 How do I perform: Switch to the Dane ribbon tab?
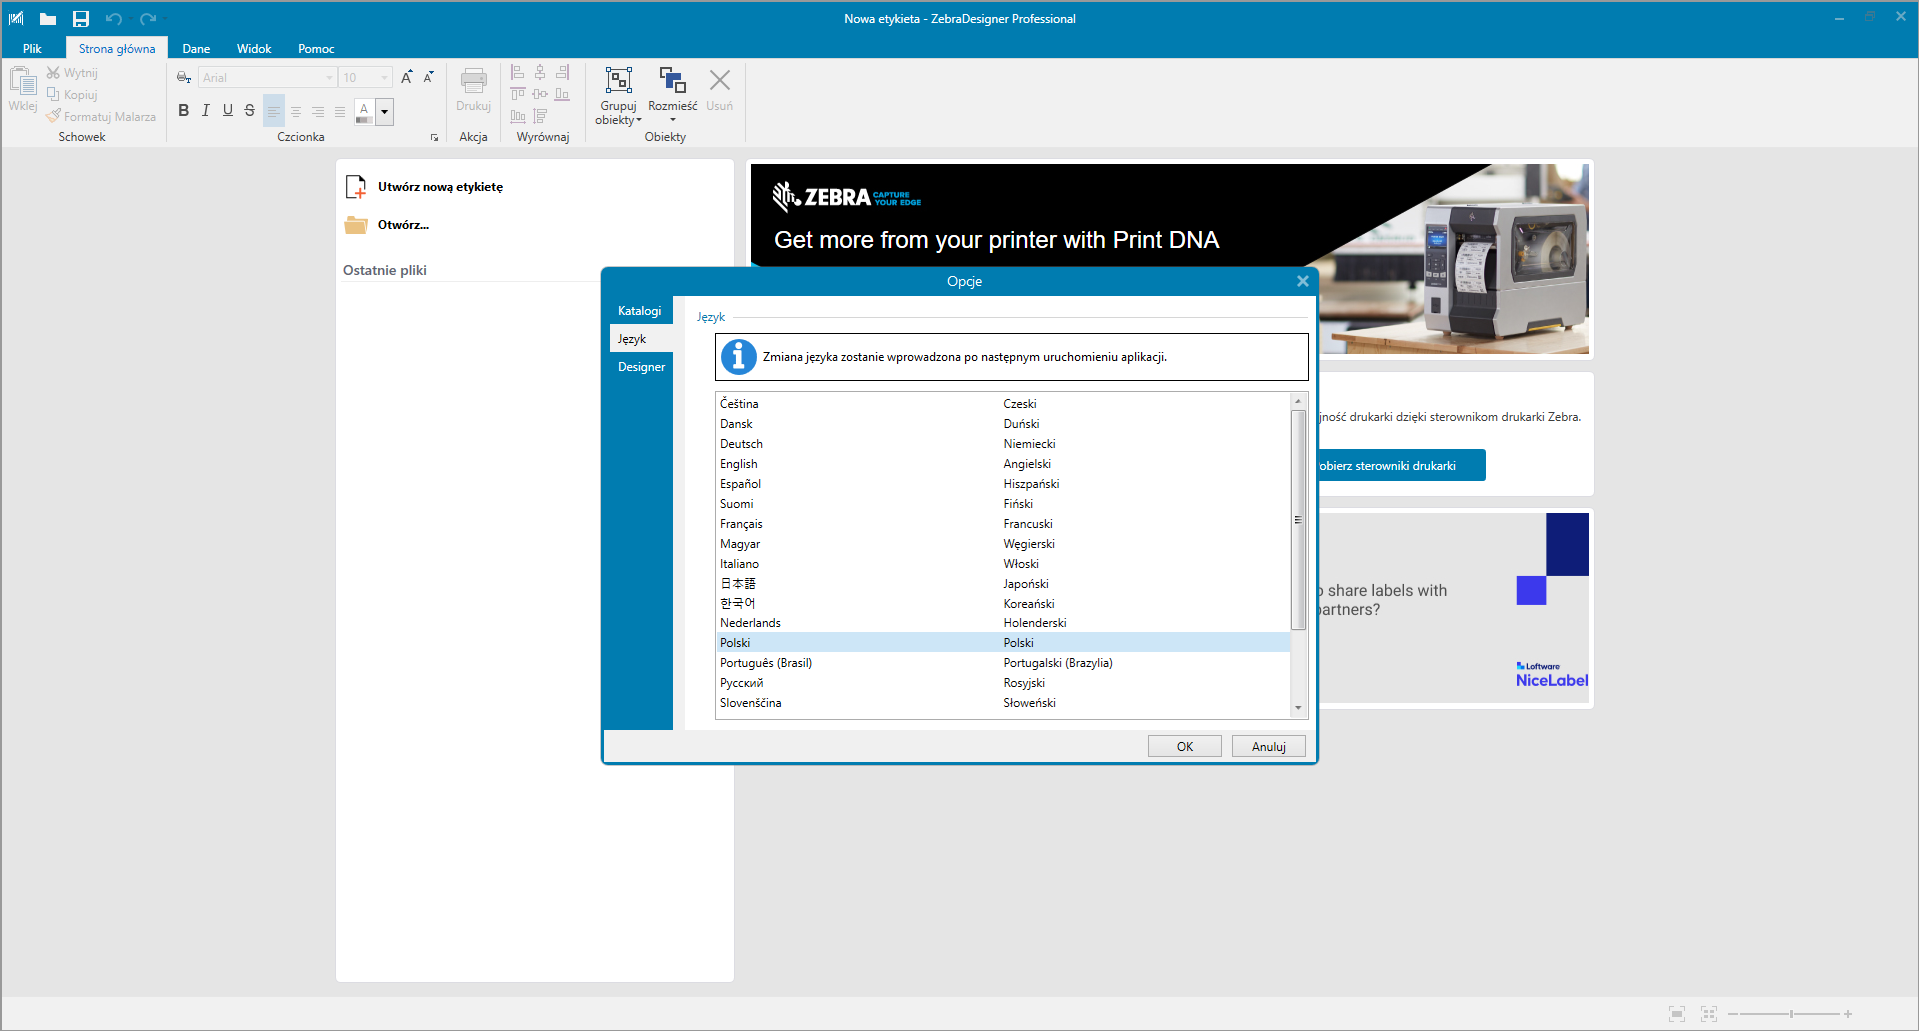tap(196, 48)
